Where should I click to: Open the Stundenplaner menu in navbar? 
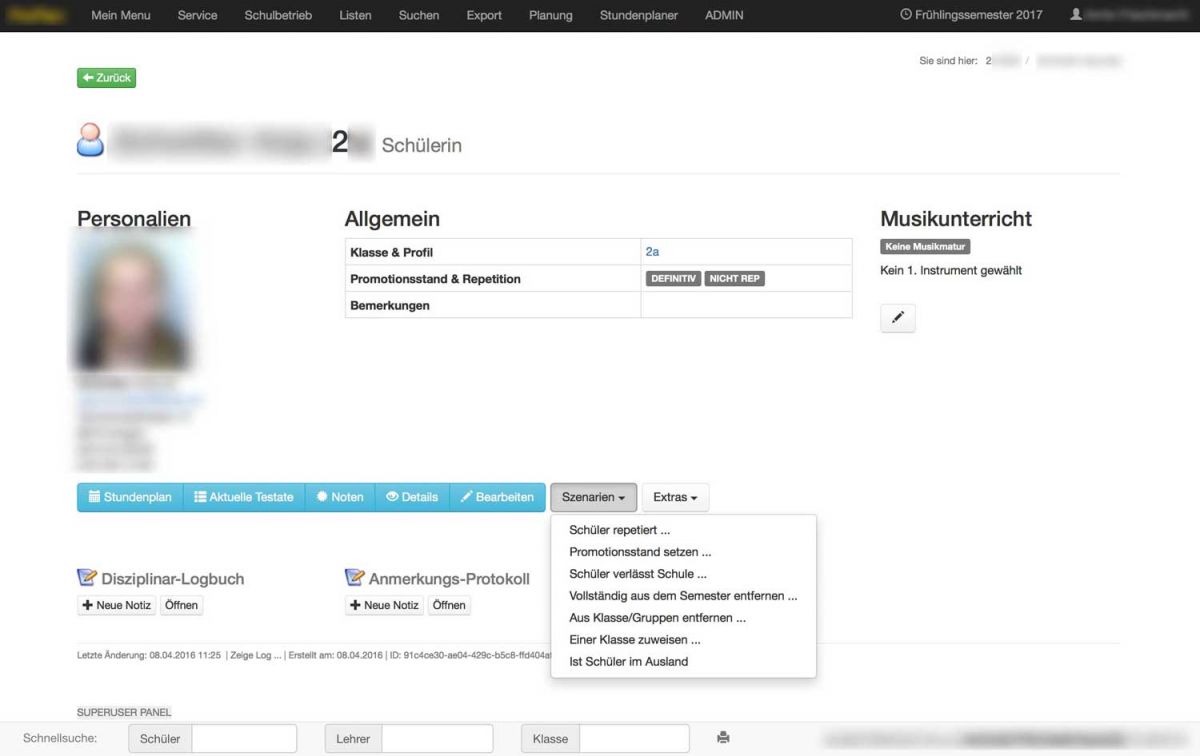coord(638,15)
